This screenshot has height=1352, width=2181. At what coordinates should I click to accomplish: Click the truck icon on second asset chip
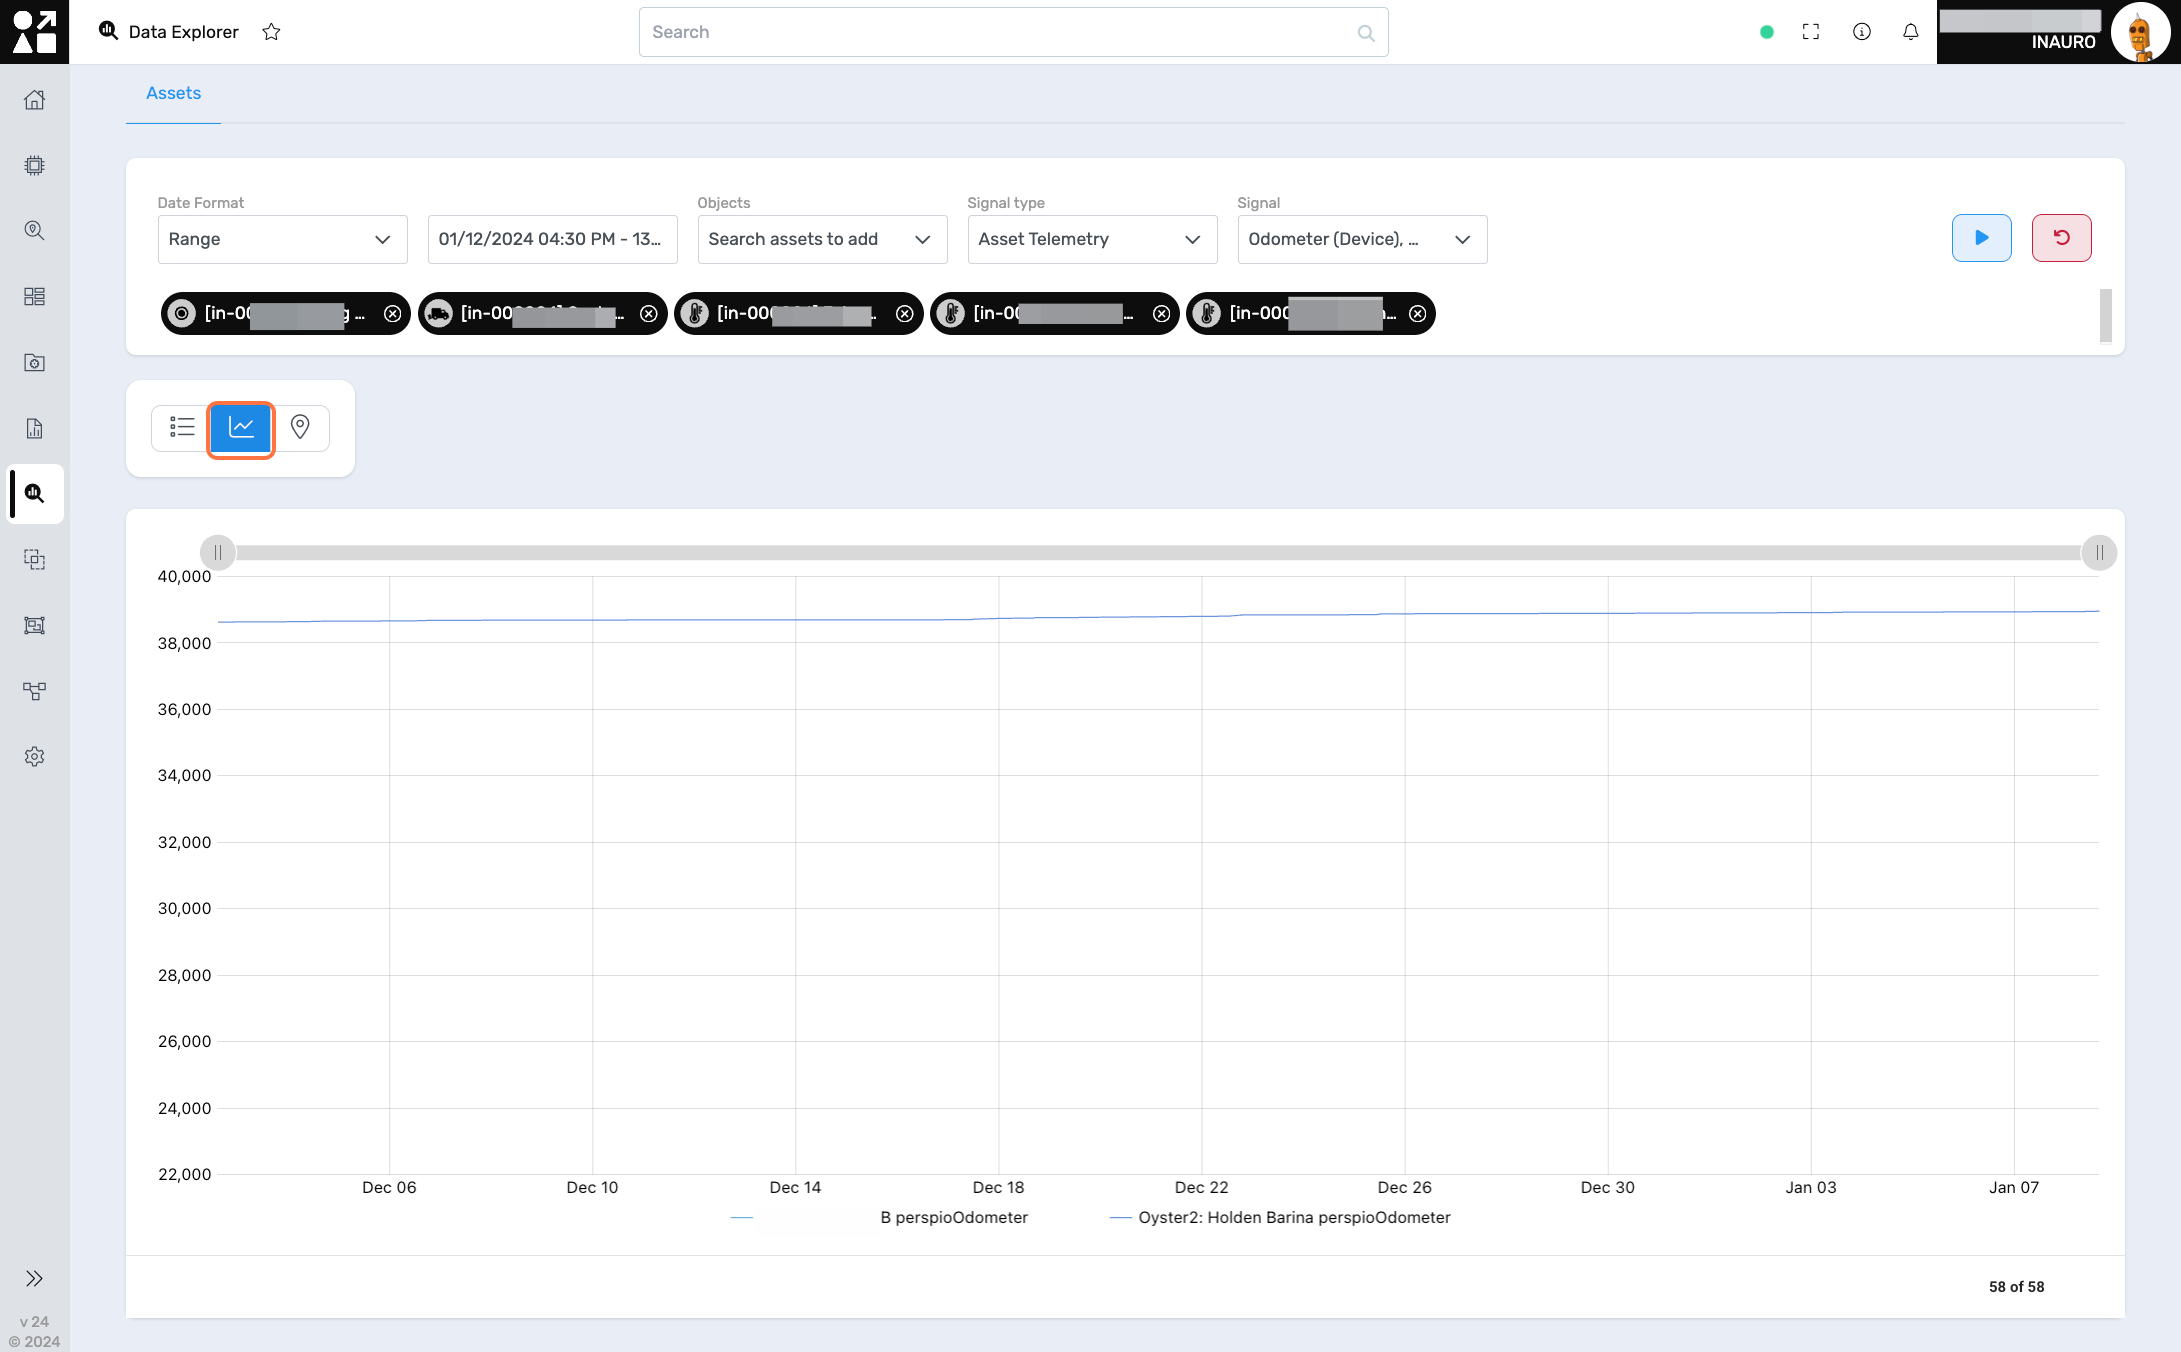click(438, 314)
